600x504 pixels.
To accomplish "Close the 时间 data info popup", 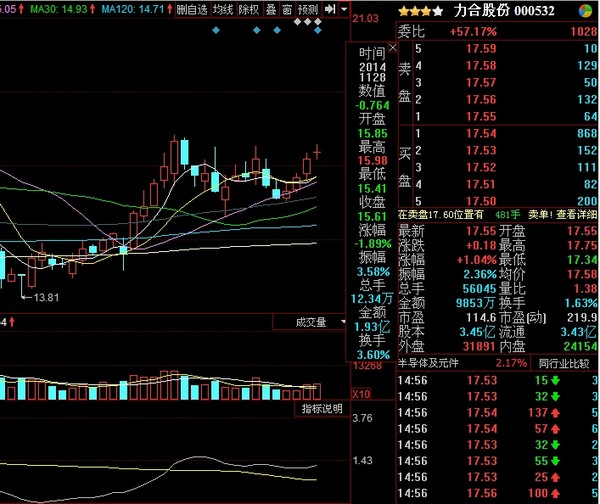I will (x=393, y=48).
